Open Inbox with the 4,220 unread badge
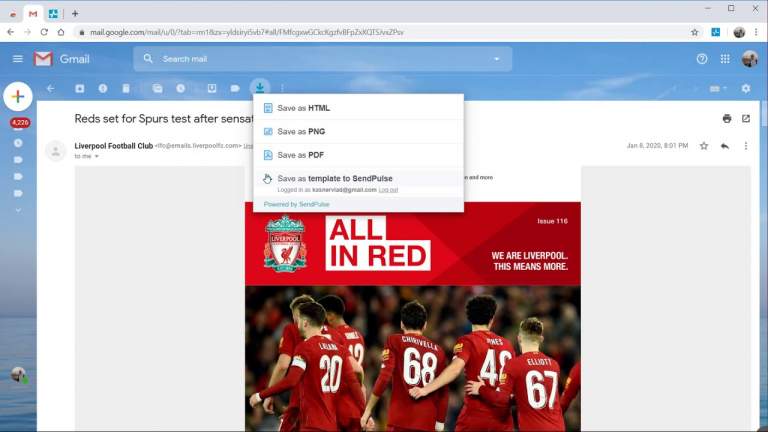 pos(20,123)
